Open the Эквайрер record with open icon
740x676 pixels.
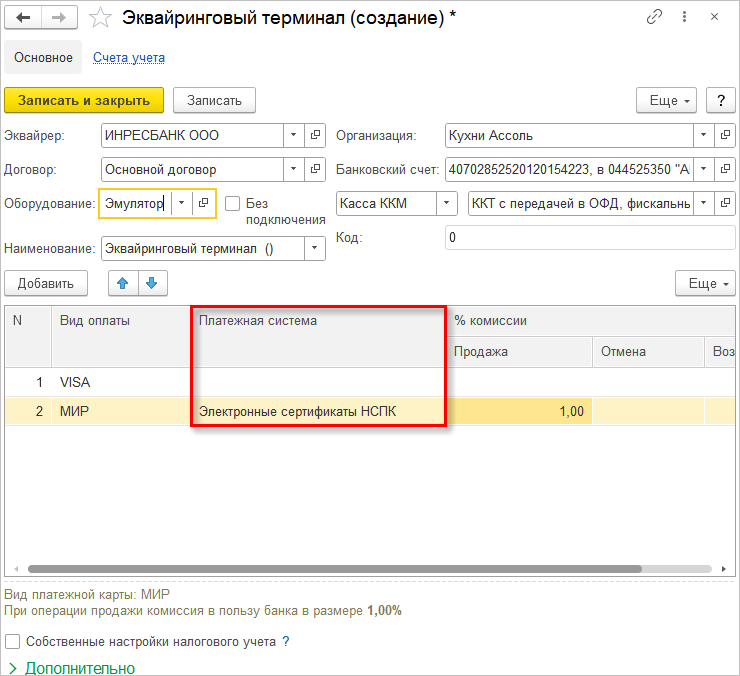click(315, 135)
